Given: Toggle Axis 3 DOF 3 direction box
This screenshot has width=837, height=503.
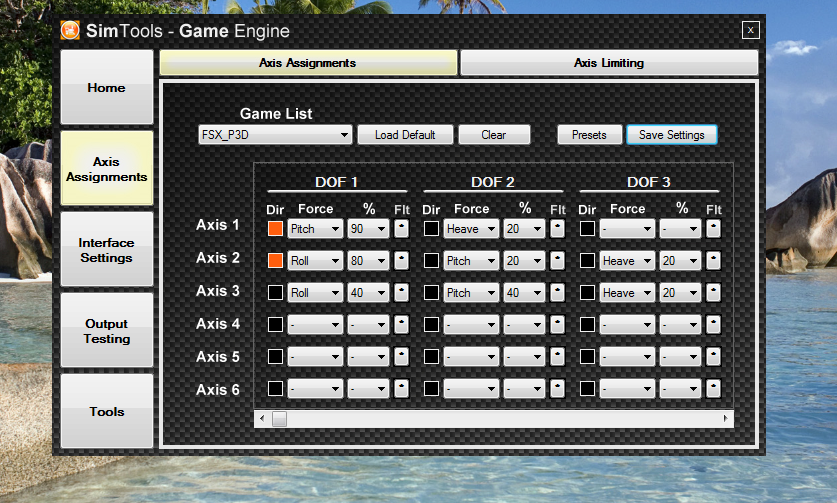Looking at the screenshot, I should click(587, 293).
